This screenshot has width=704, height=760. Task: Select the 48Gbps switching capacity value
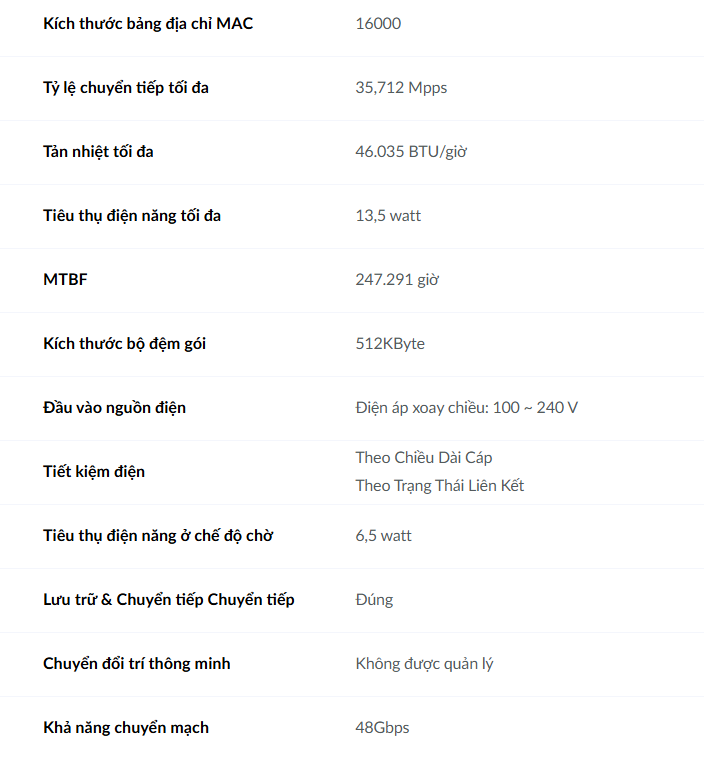tap(382, 728)
